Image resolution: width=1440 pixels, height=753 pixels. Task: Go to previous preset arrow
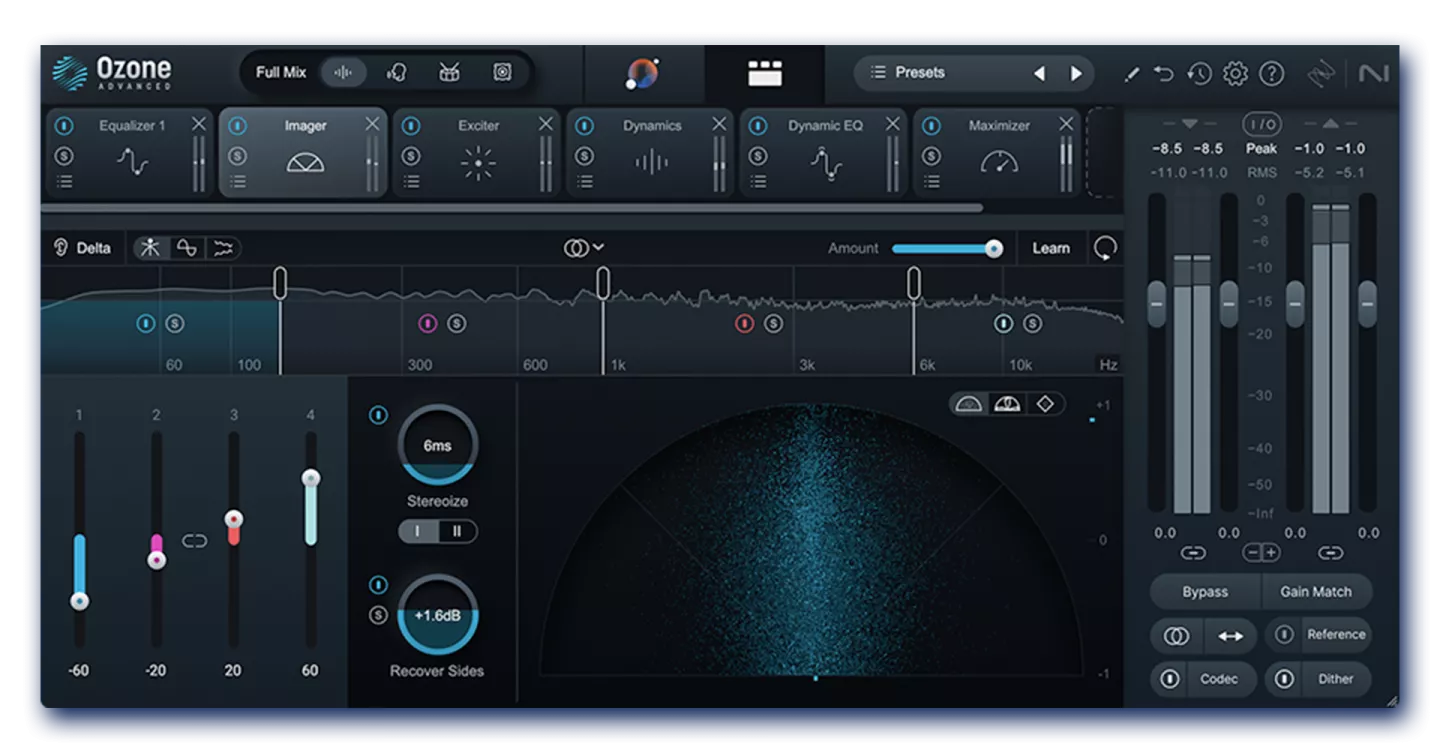tap(1039, 73)
